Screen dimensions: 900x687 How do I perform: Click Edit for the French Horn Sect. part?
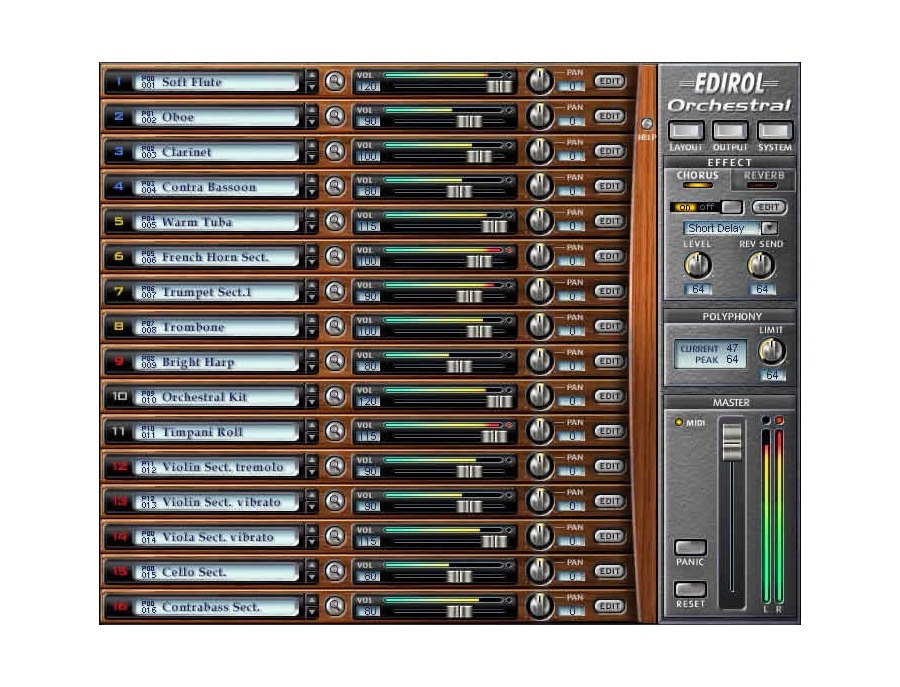[609, 257]
